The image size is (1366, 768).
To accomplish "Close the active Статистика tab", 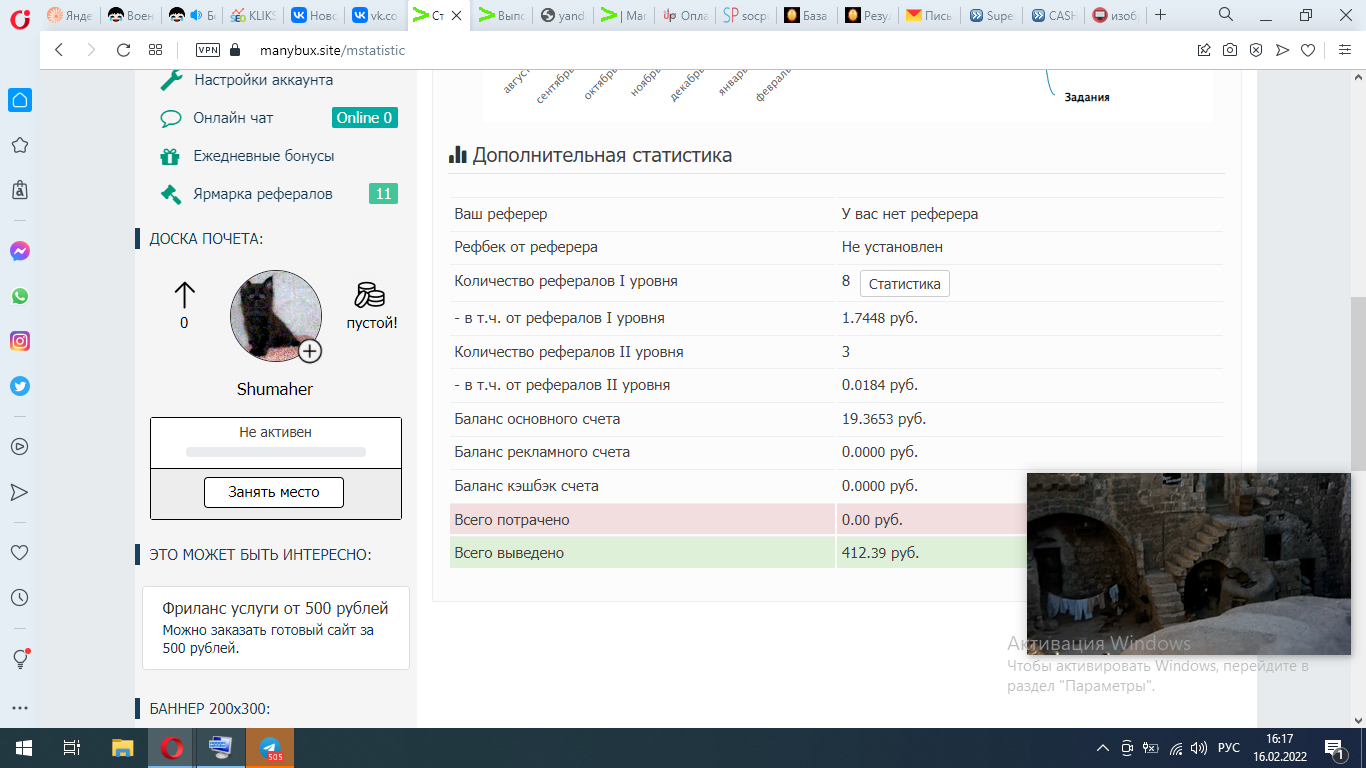I will [x=457, y=15].
